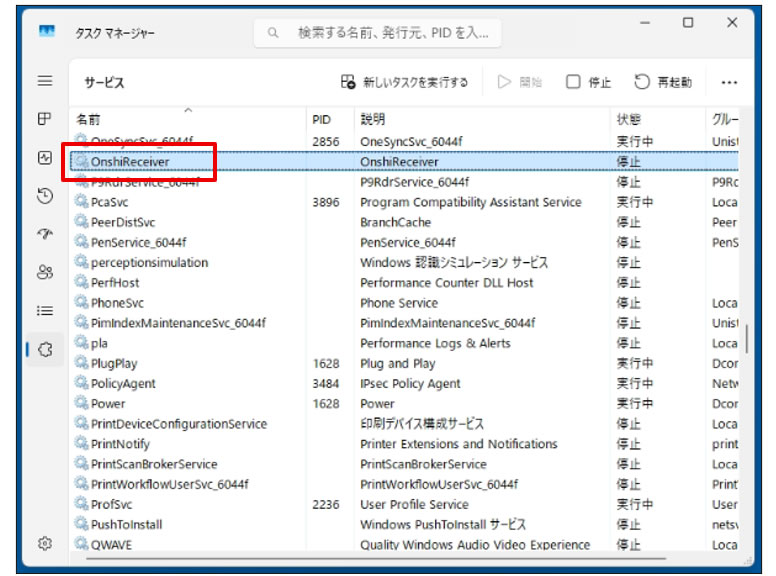The image size is (776, 576).
Task: Select the OnshiReceiver service row
Action: [404, 162]
